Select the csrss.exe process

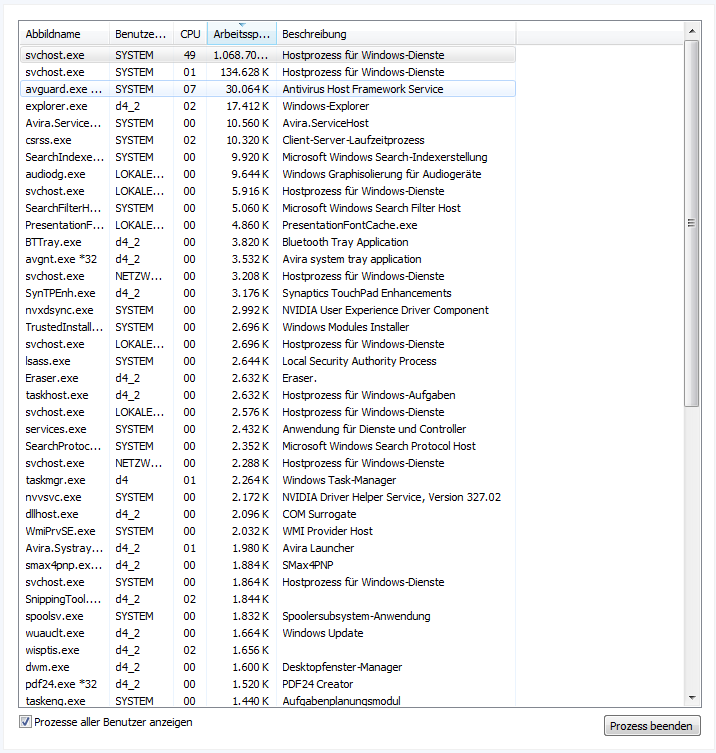coord(268,140)
